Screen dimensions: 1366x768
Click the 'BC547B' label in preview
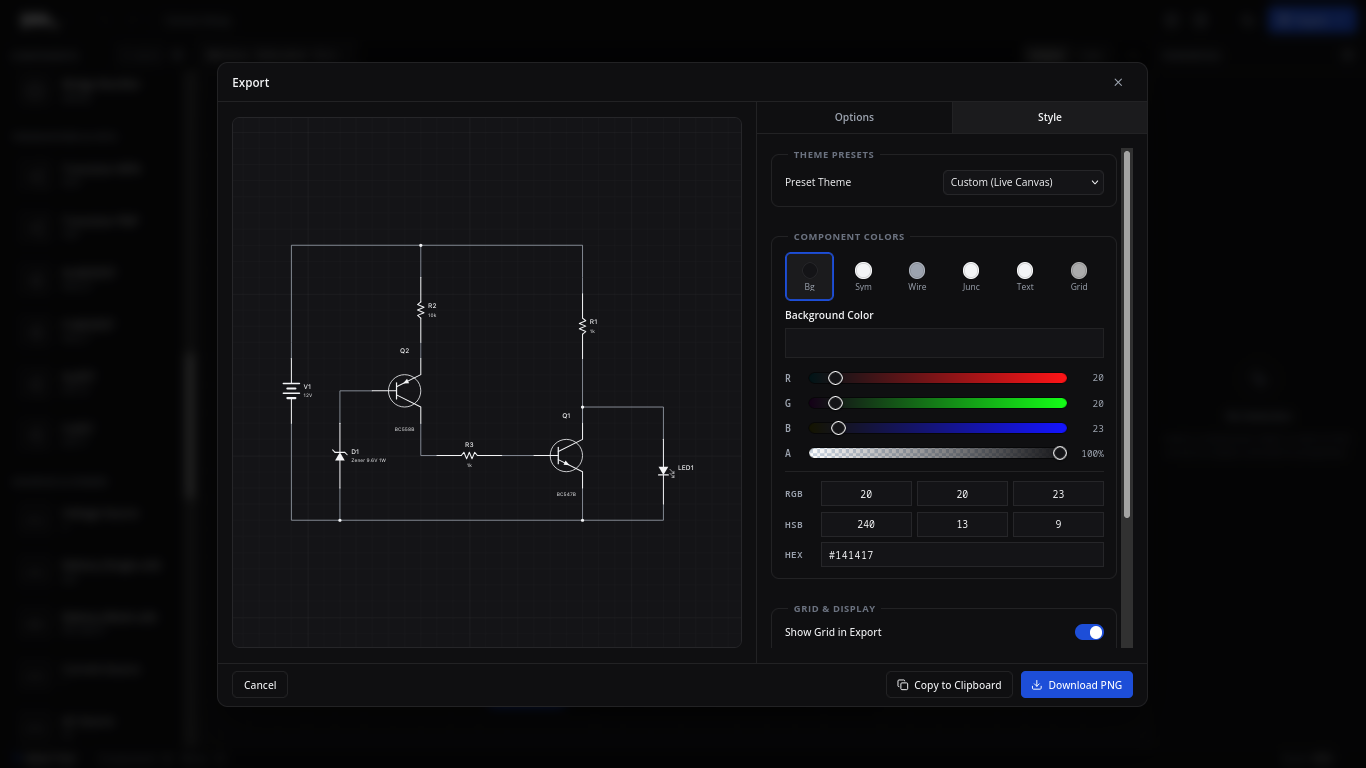(567, 494)
